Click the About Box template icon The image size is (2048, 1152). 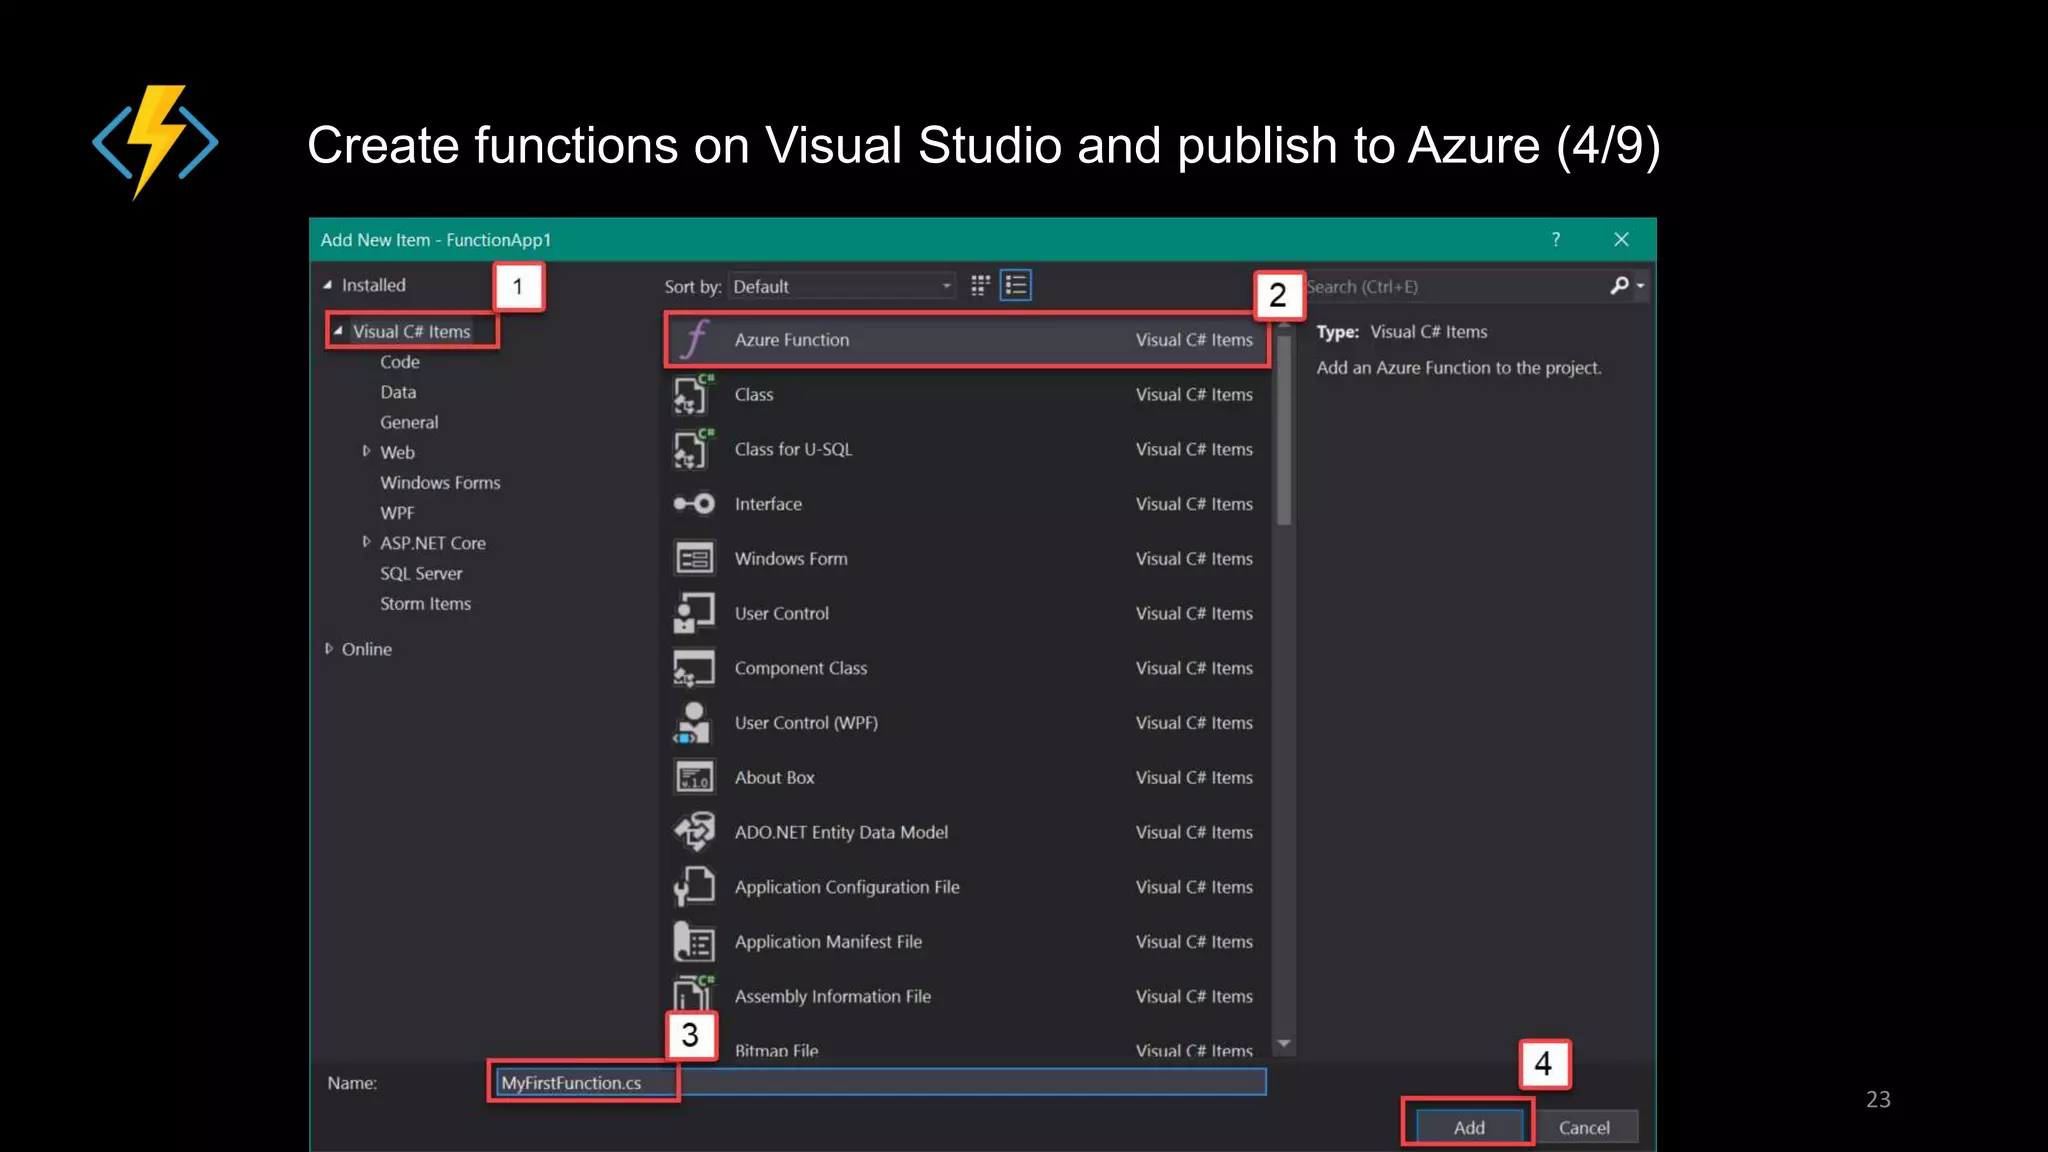[694, 777]
